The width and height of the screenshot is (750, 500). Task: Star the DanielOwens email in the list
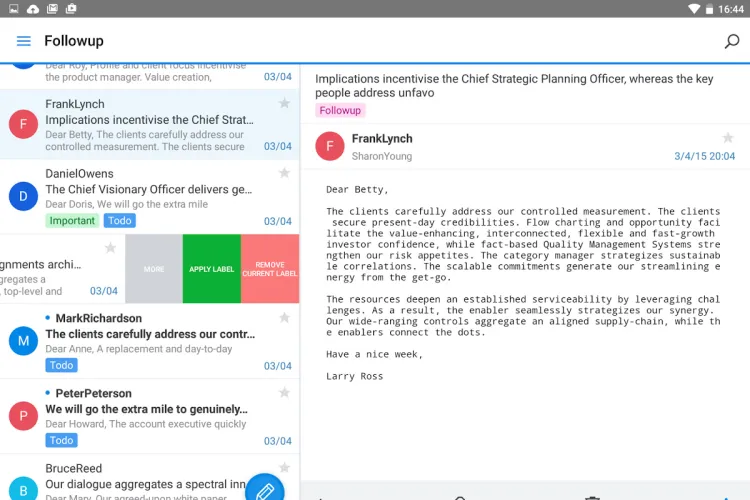284,173
